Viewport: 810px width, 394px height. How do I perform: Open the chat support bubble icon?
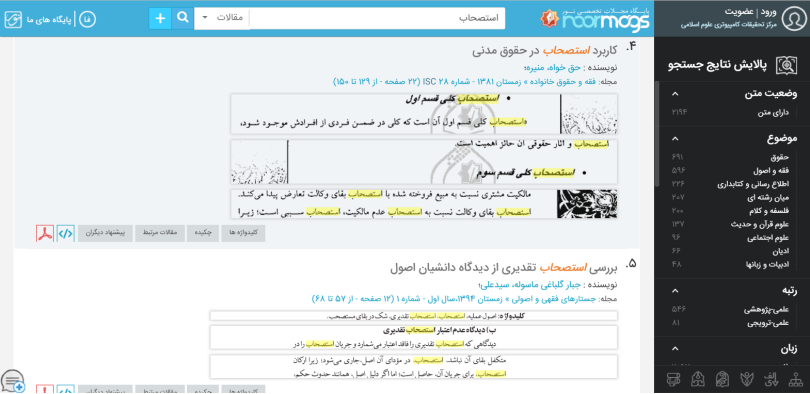click(12, 381)
